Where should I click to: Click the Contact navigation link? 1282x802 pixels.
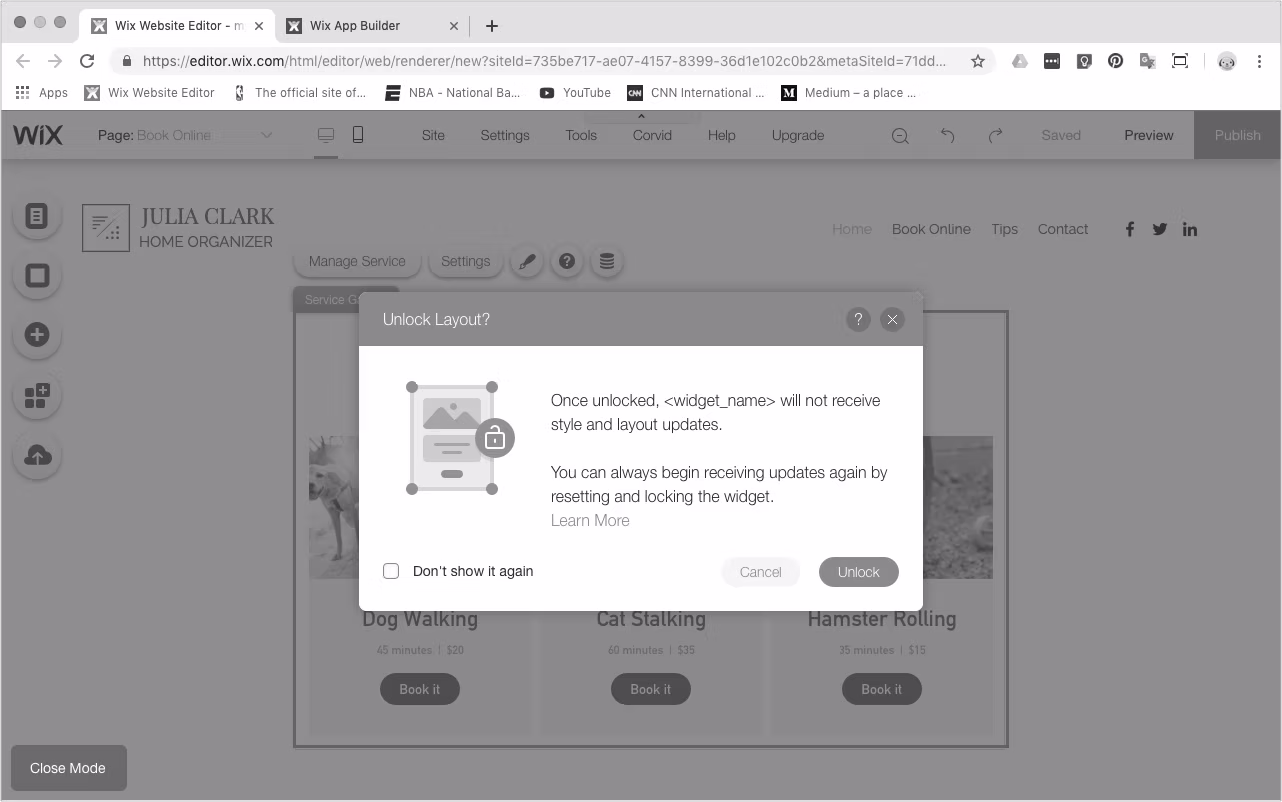point(1063,229)
